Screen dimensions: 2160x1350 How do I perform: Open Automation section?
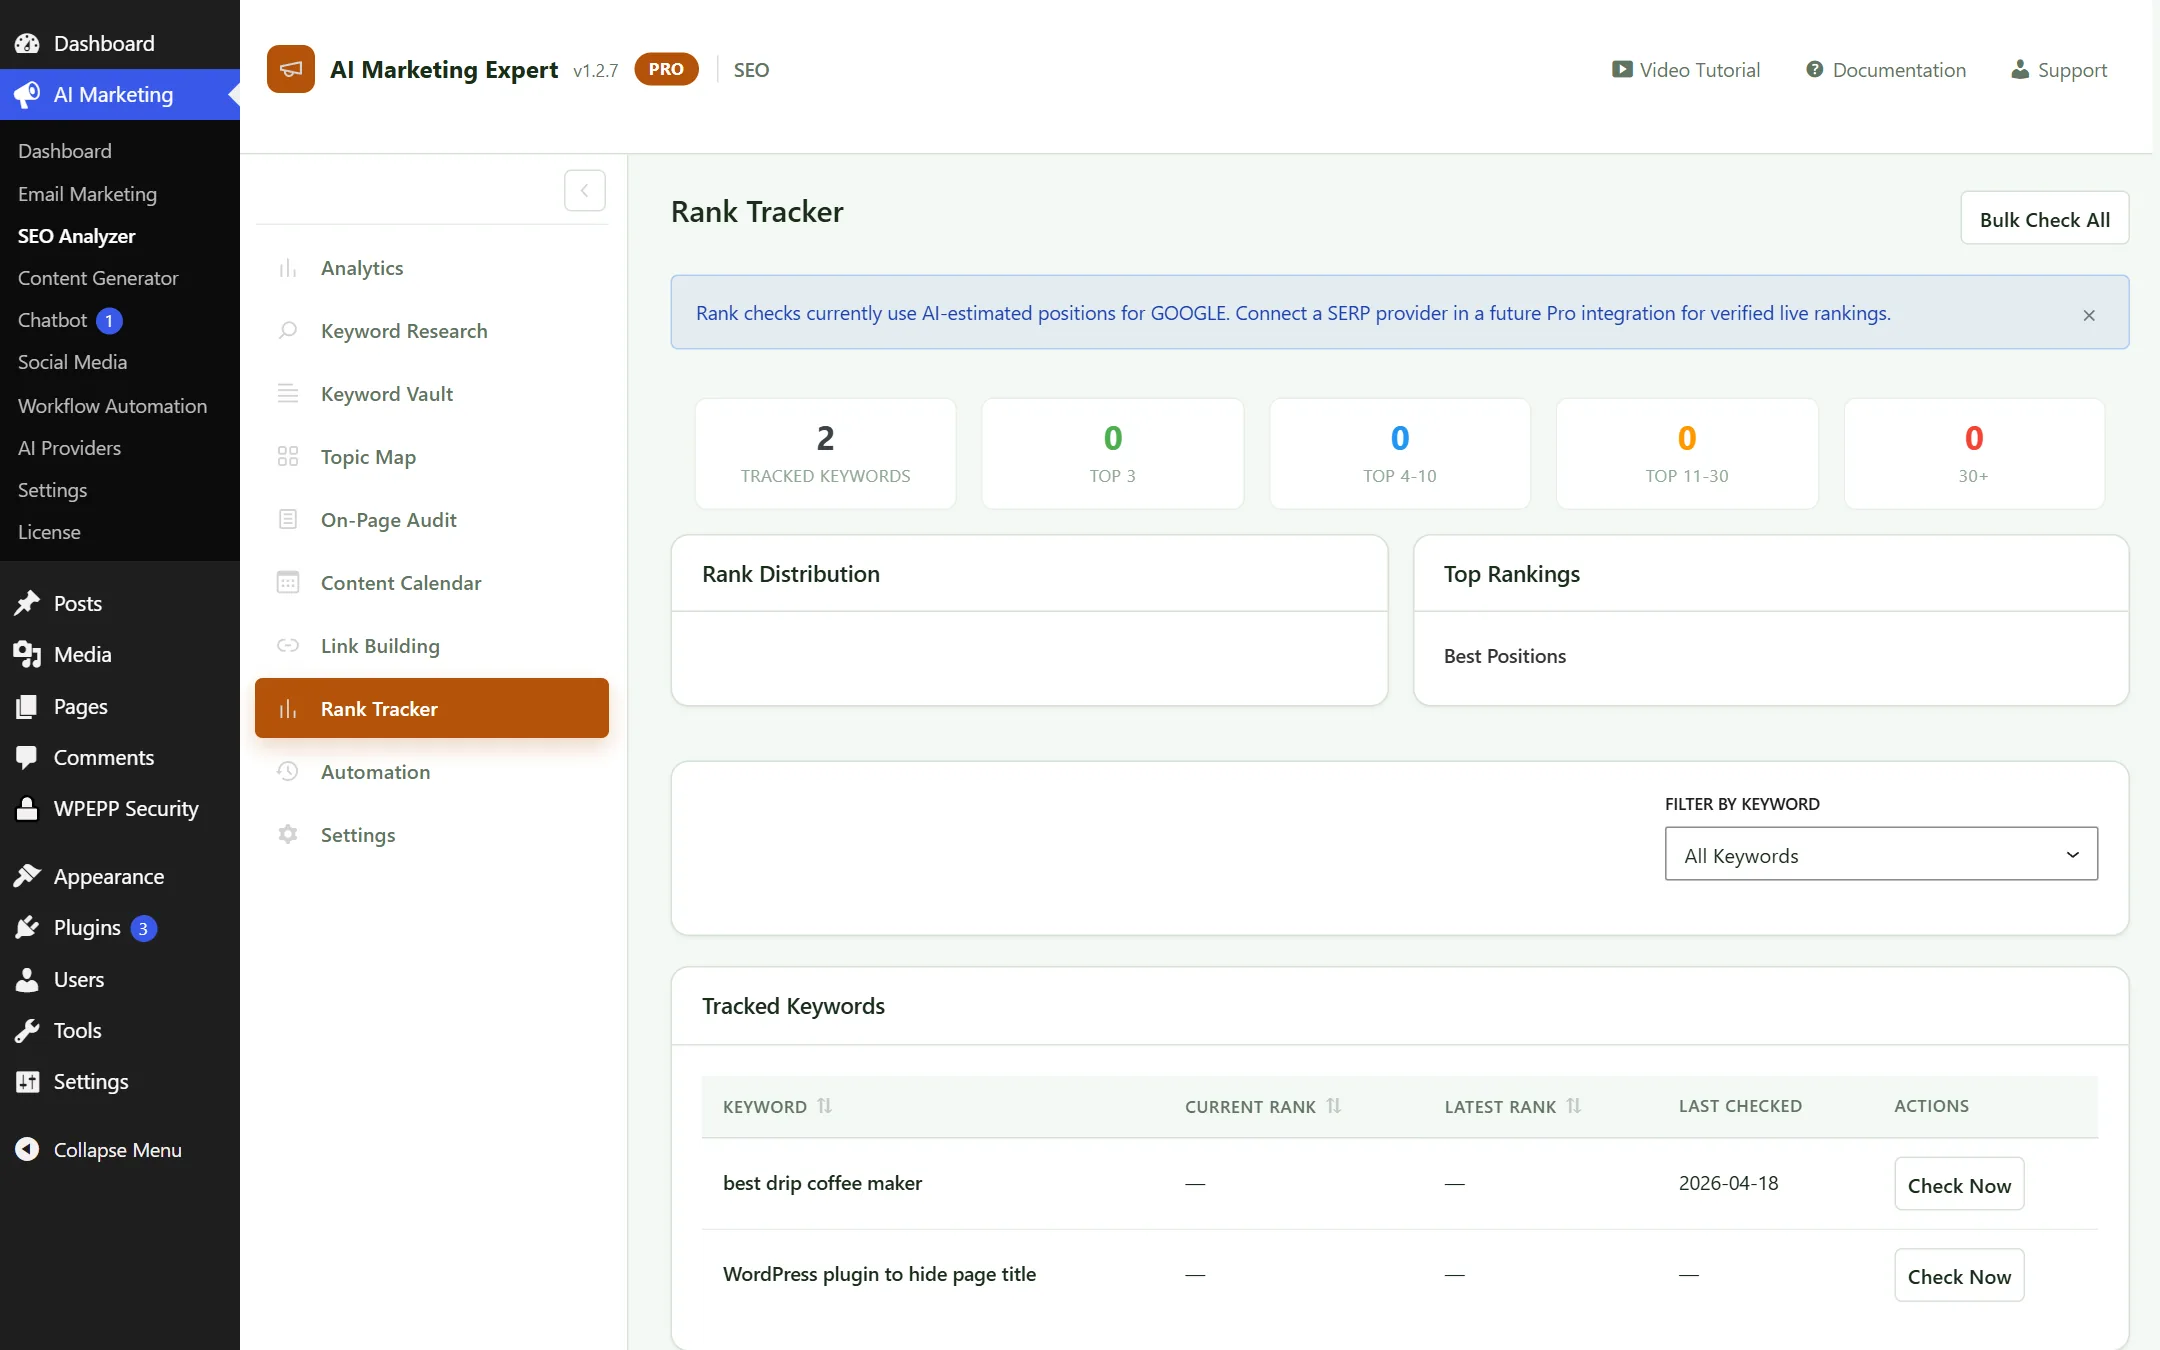point(432,772)
